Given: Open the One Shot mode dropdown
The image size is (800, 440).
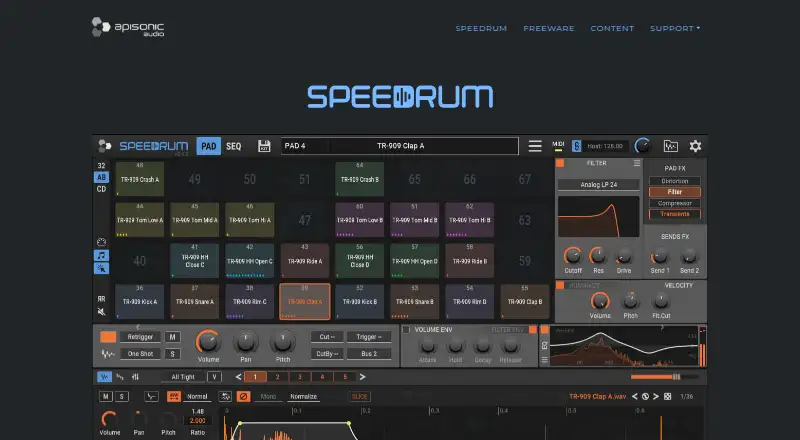Looking at the screenshot, I should coord(140,354).
